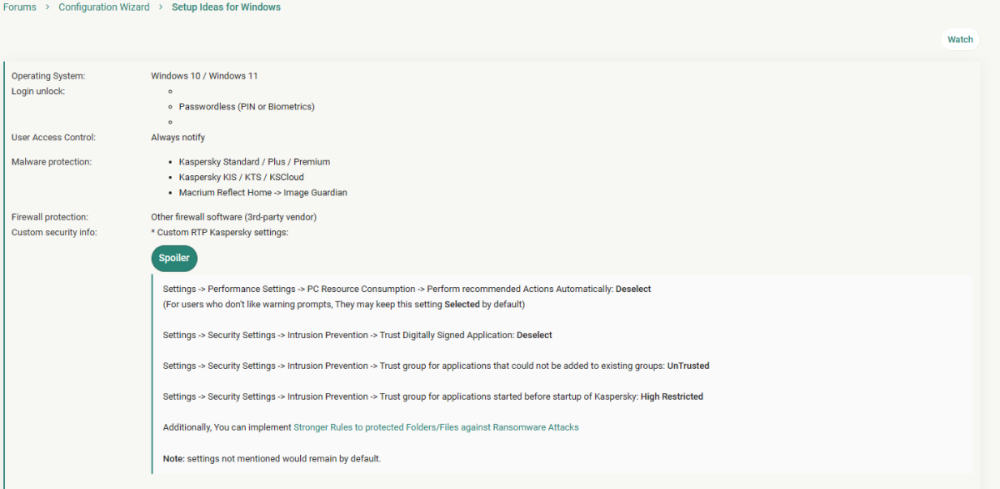Click Setup Ideas for Windows breadcrumb

pyautogui.click(x=226, y=8)
